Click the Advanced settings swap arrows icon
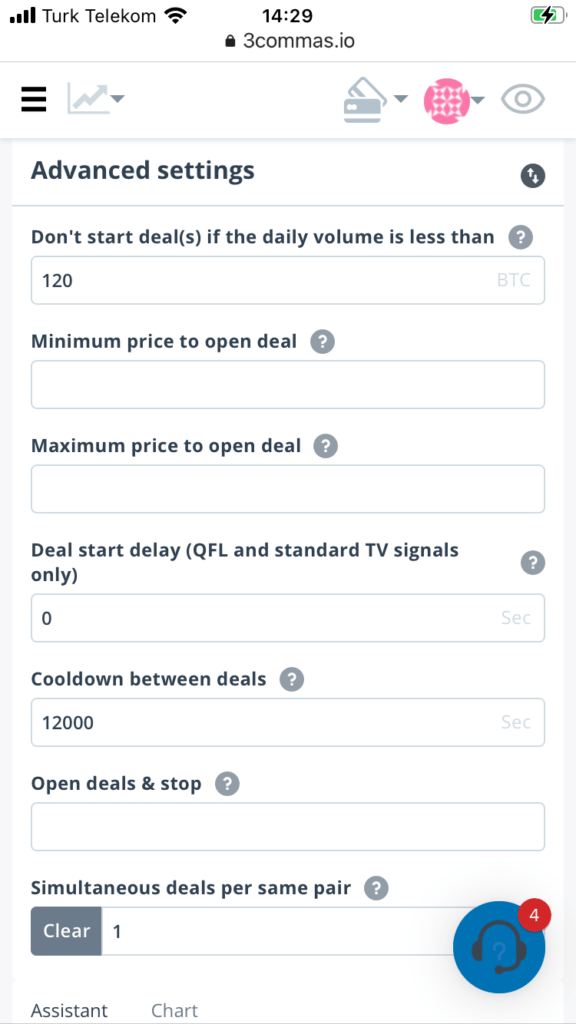The image size is (576, 1024). (x=533, y=175)
